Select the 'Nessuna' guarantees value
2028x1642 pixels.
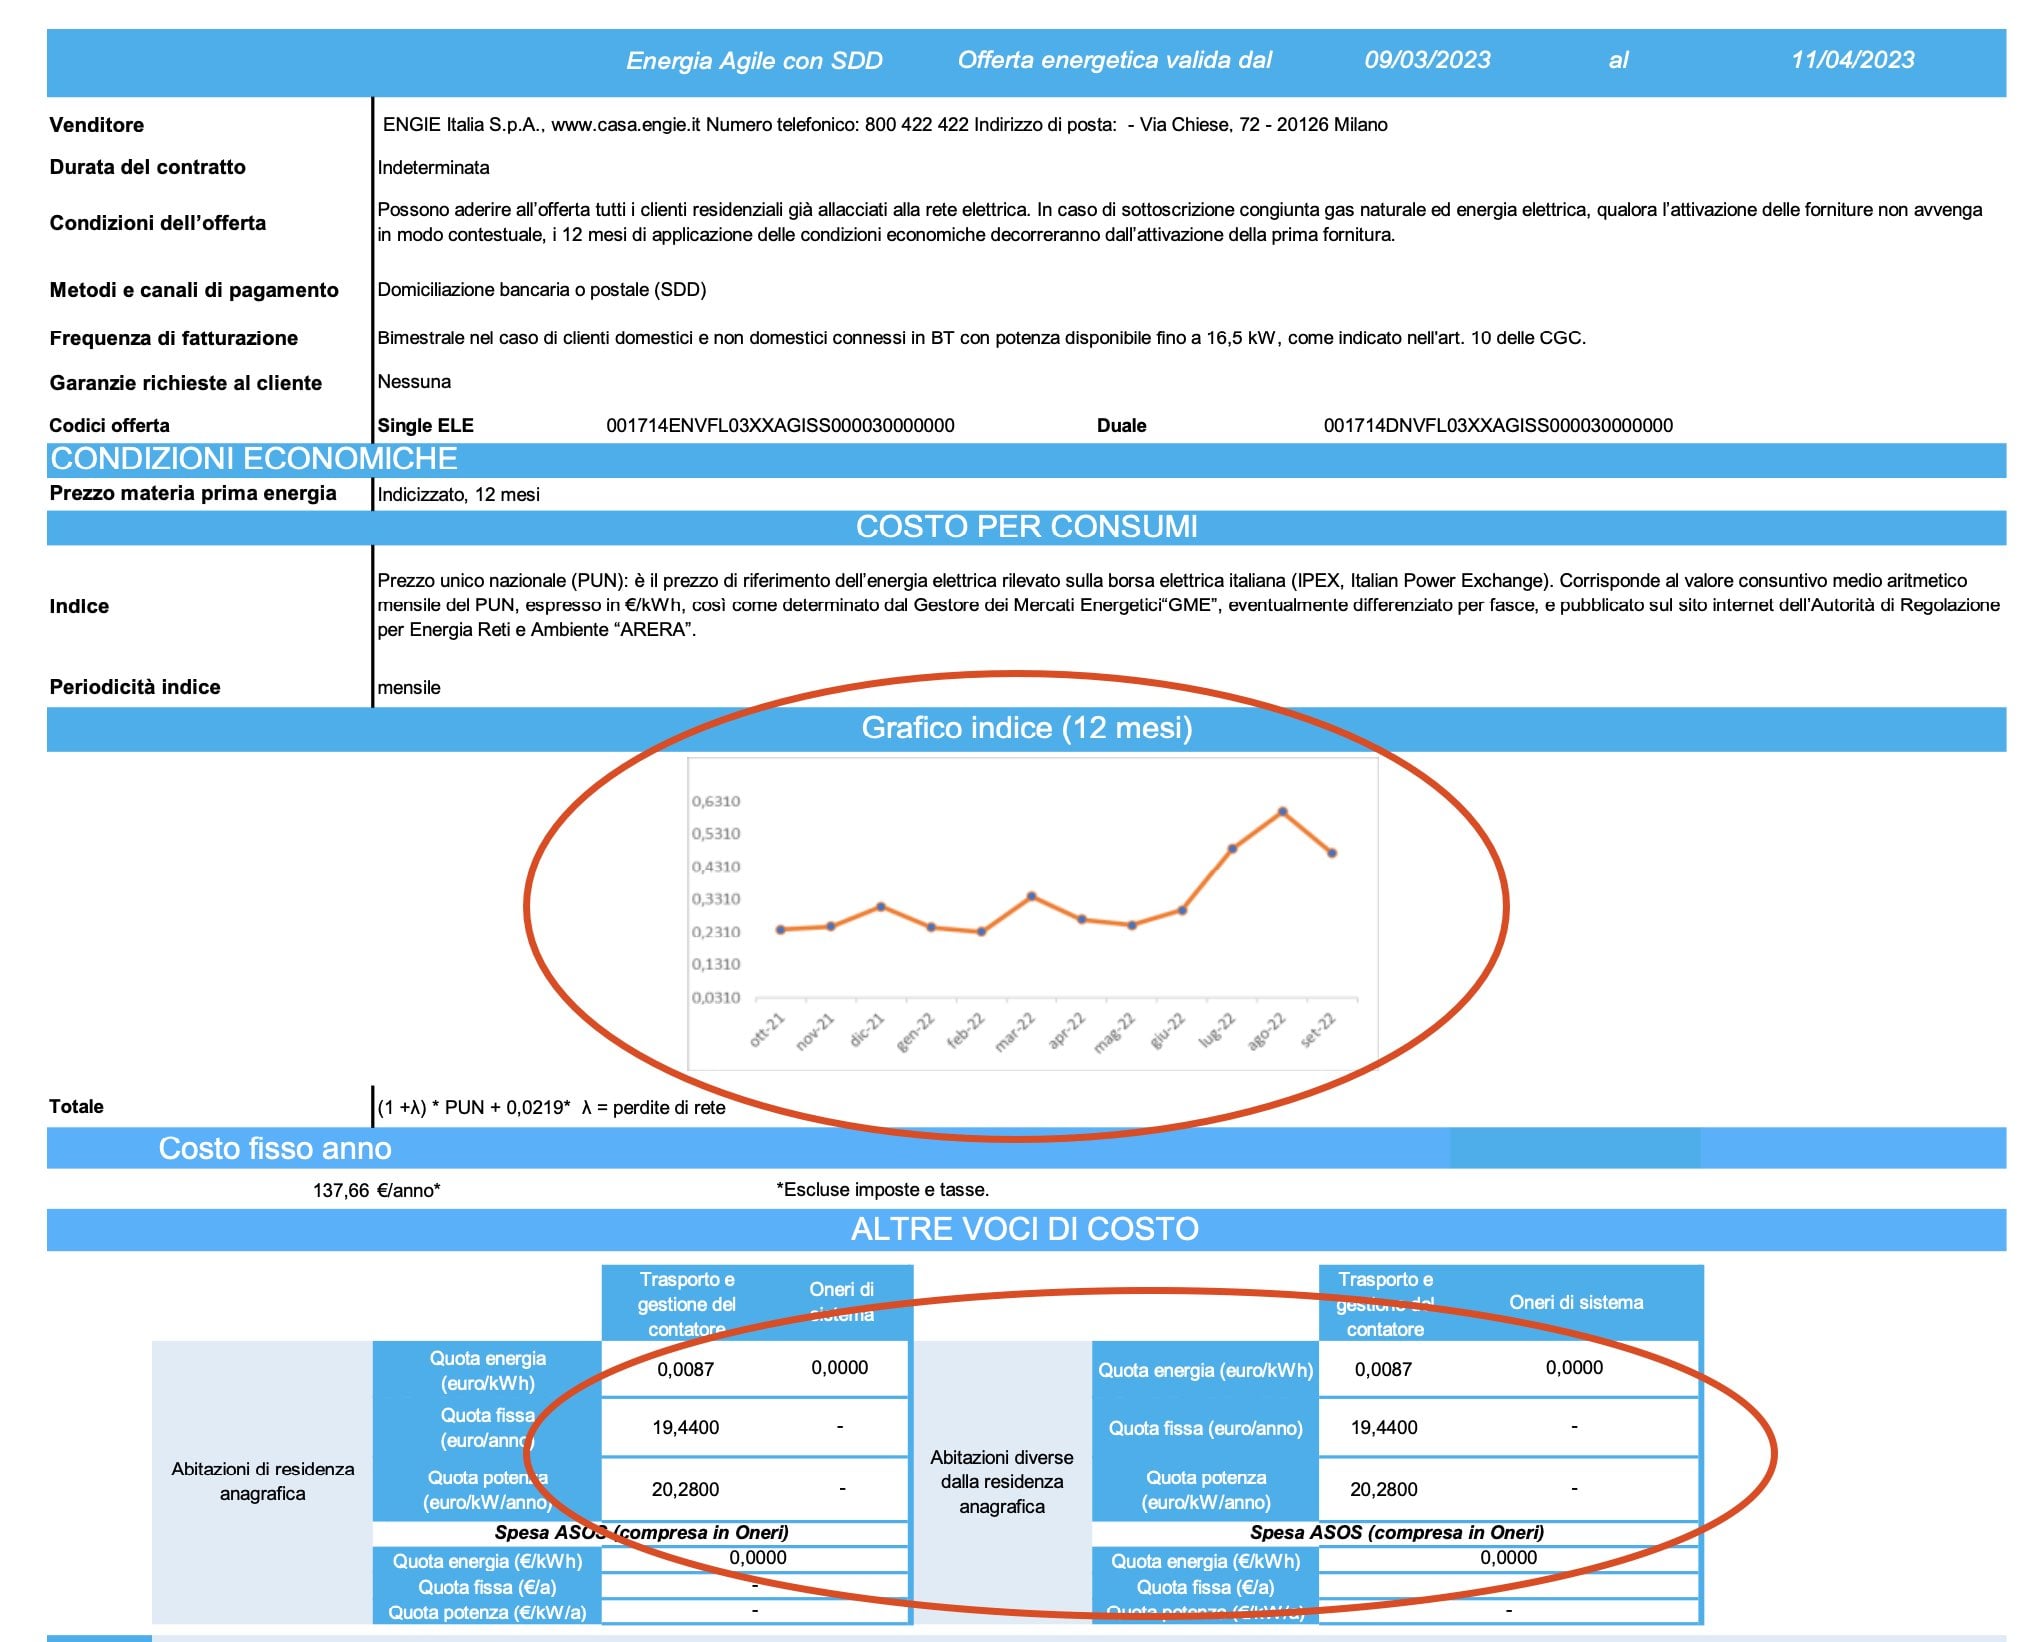coord(414,382)
